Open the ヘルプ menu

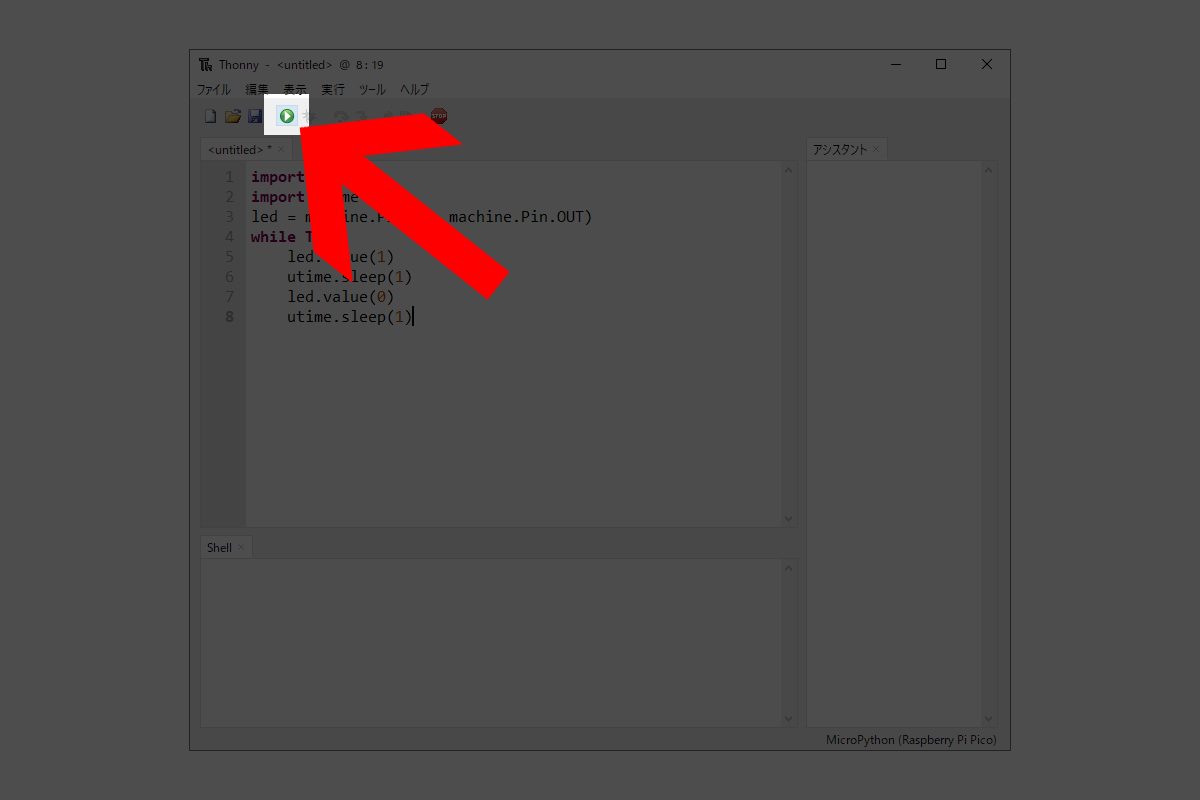pos(414,89)
